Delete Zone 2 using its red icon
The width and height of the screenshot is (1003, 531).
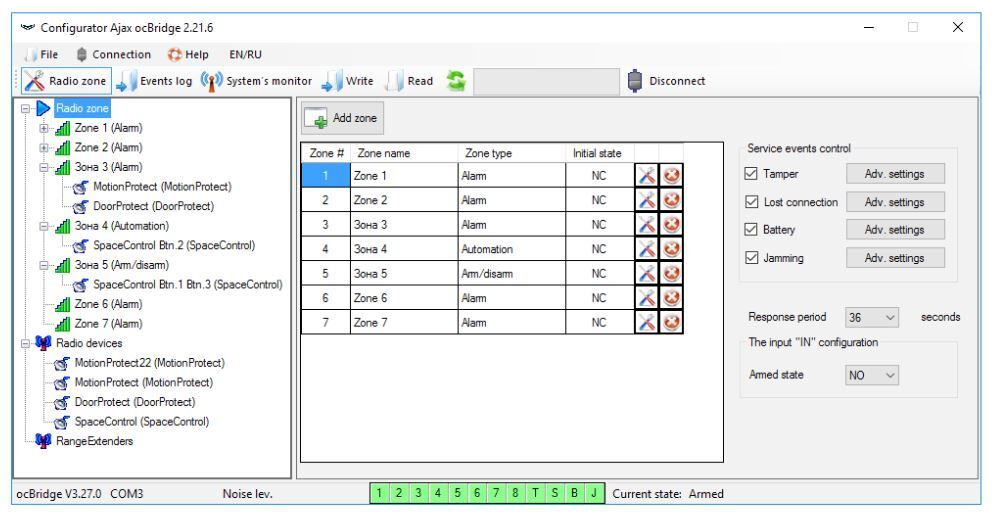point(671,200)
